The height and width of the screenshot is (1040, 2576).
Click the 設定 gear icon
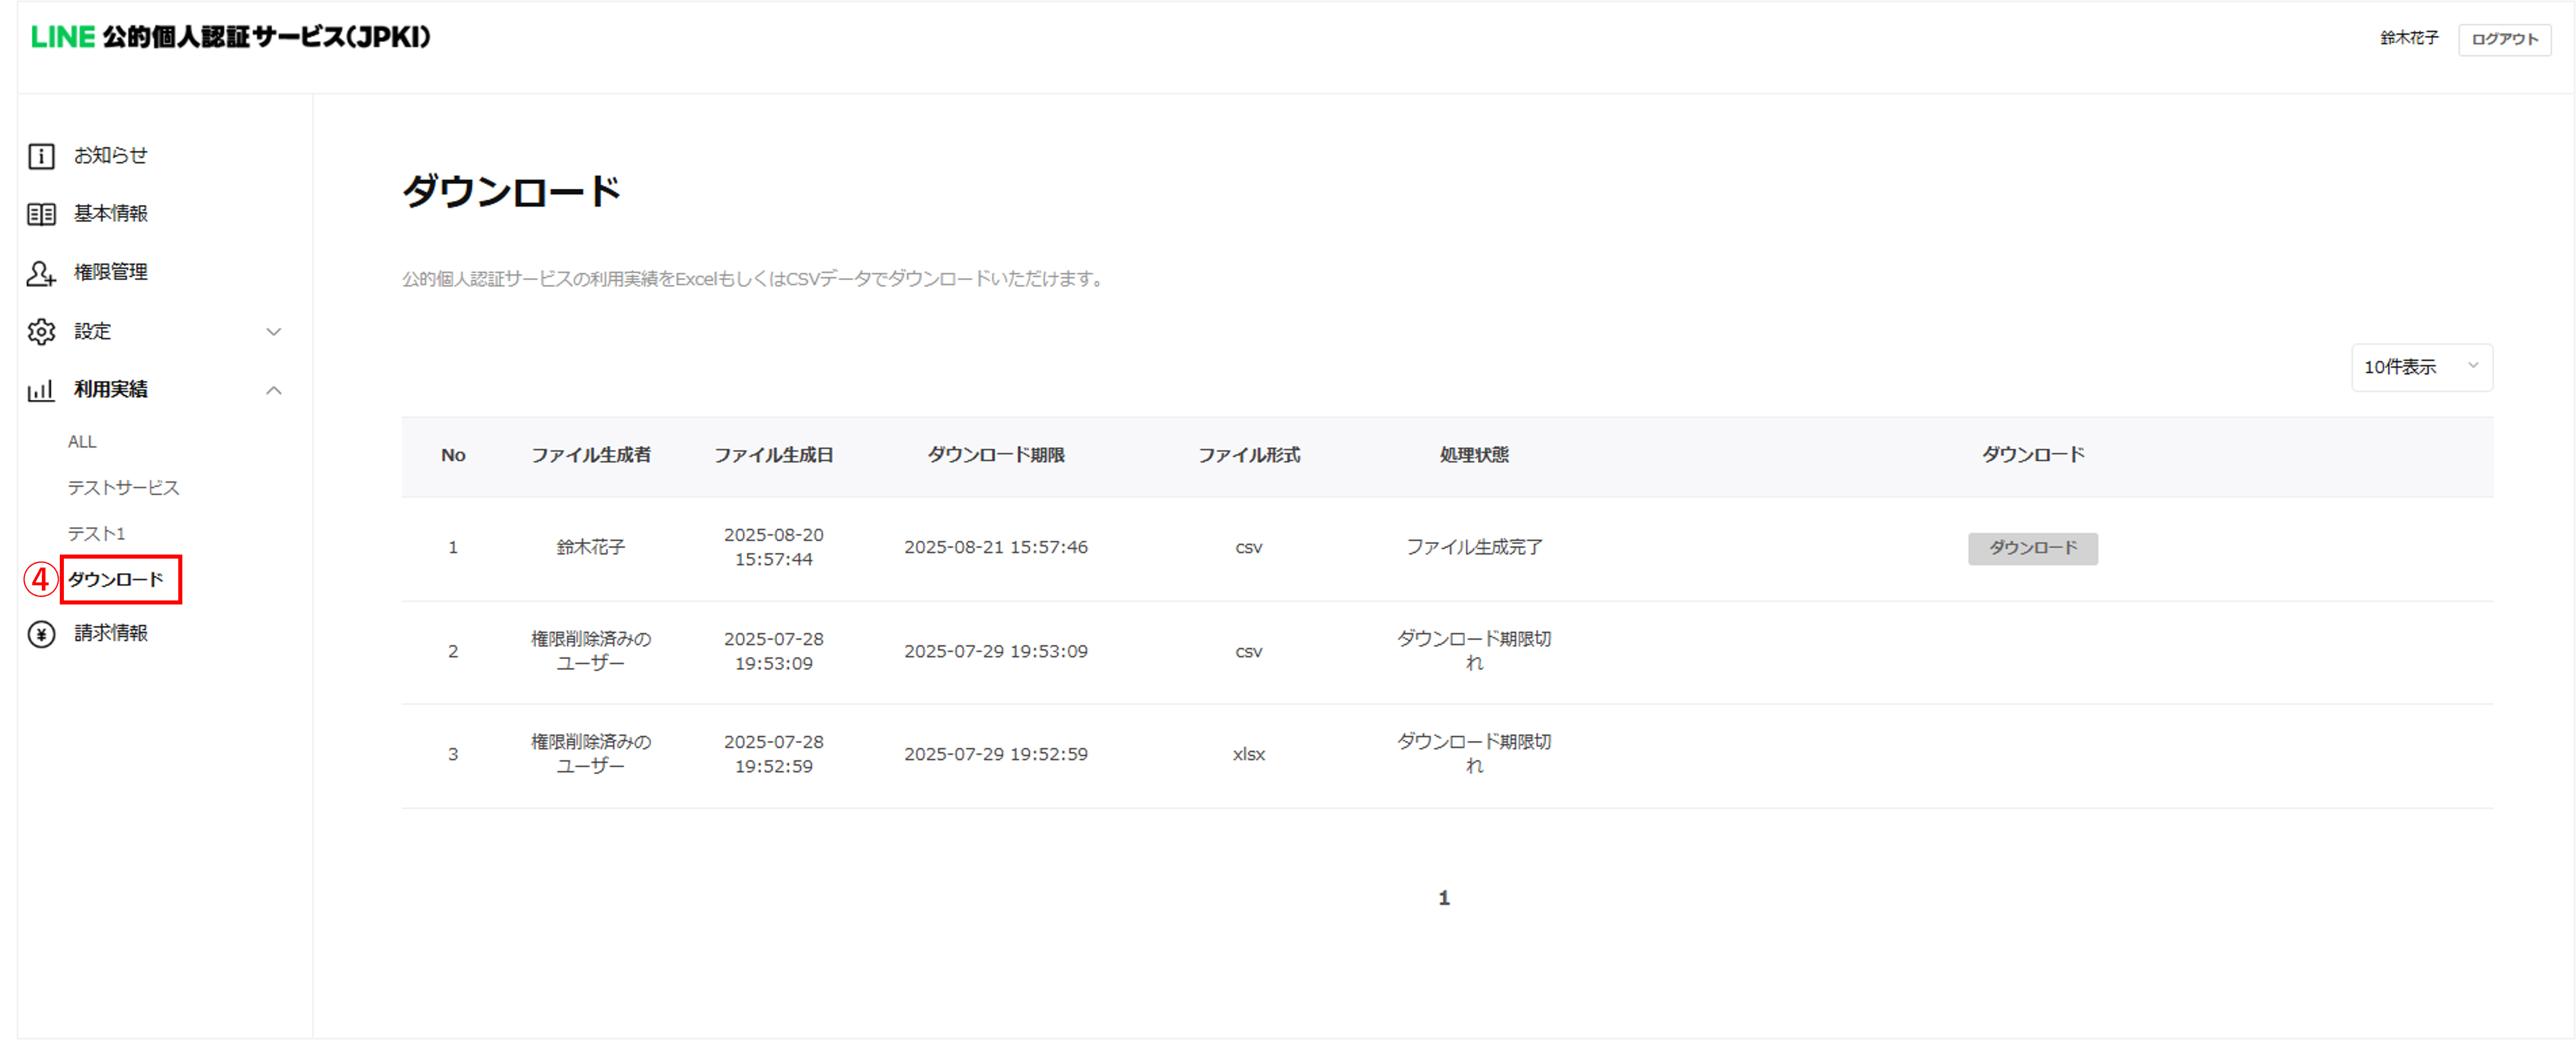pos(41,331)
